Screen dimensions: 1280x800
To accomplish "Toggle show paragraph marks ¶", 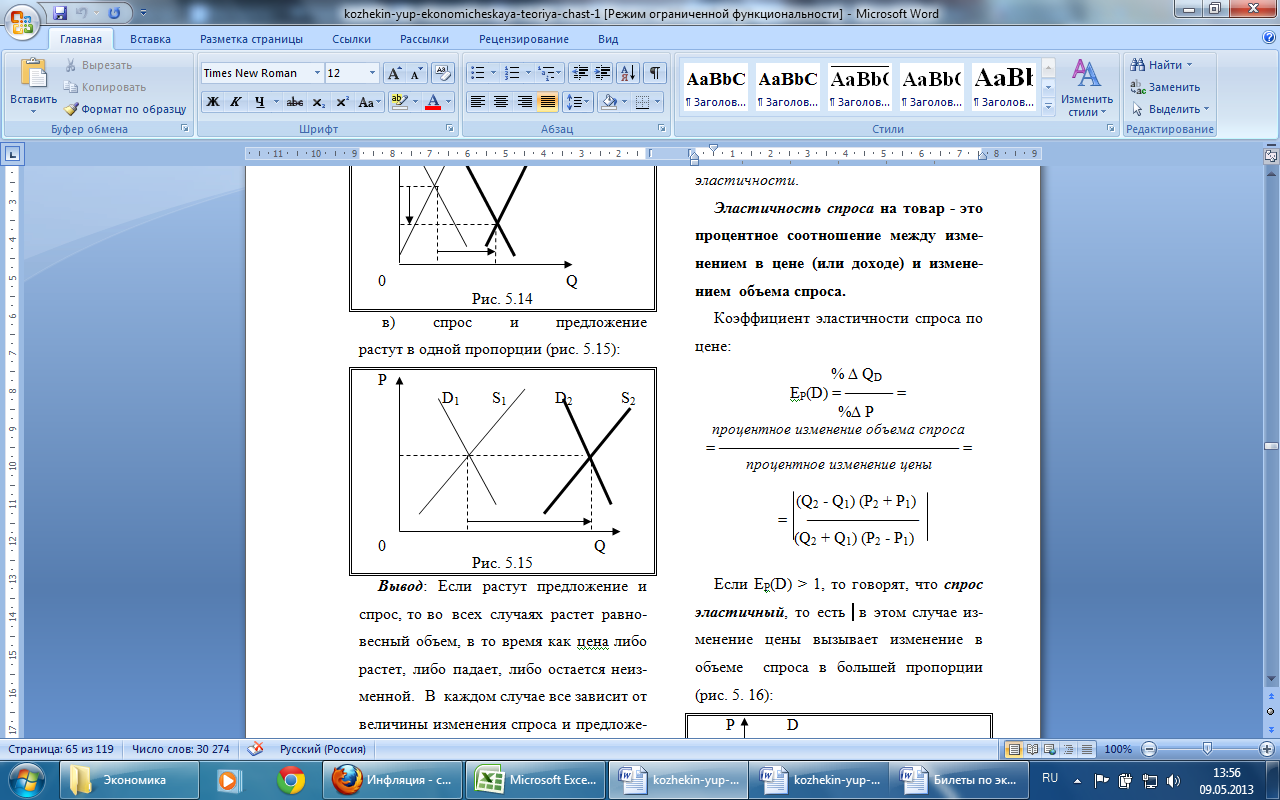I will [655, 73].
